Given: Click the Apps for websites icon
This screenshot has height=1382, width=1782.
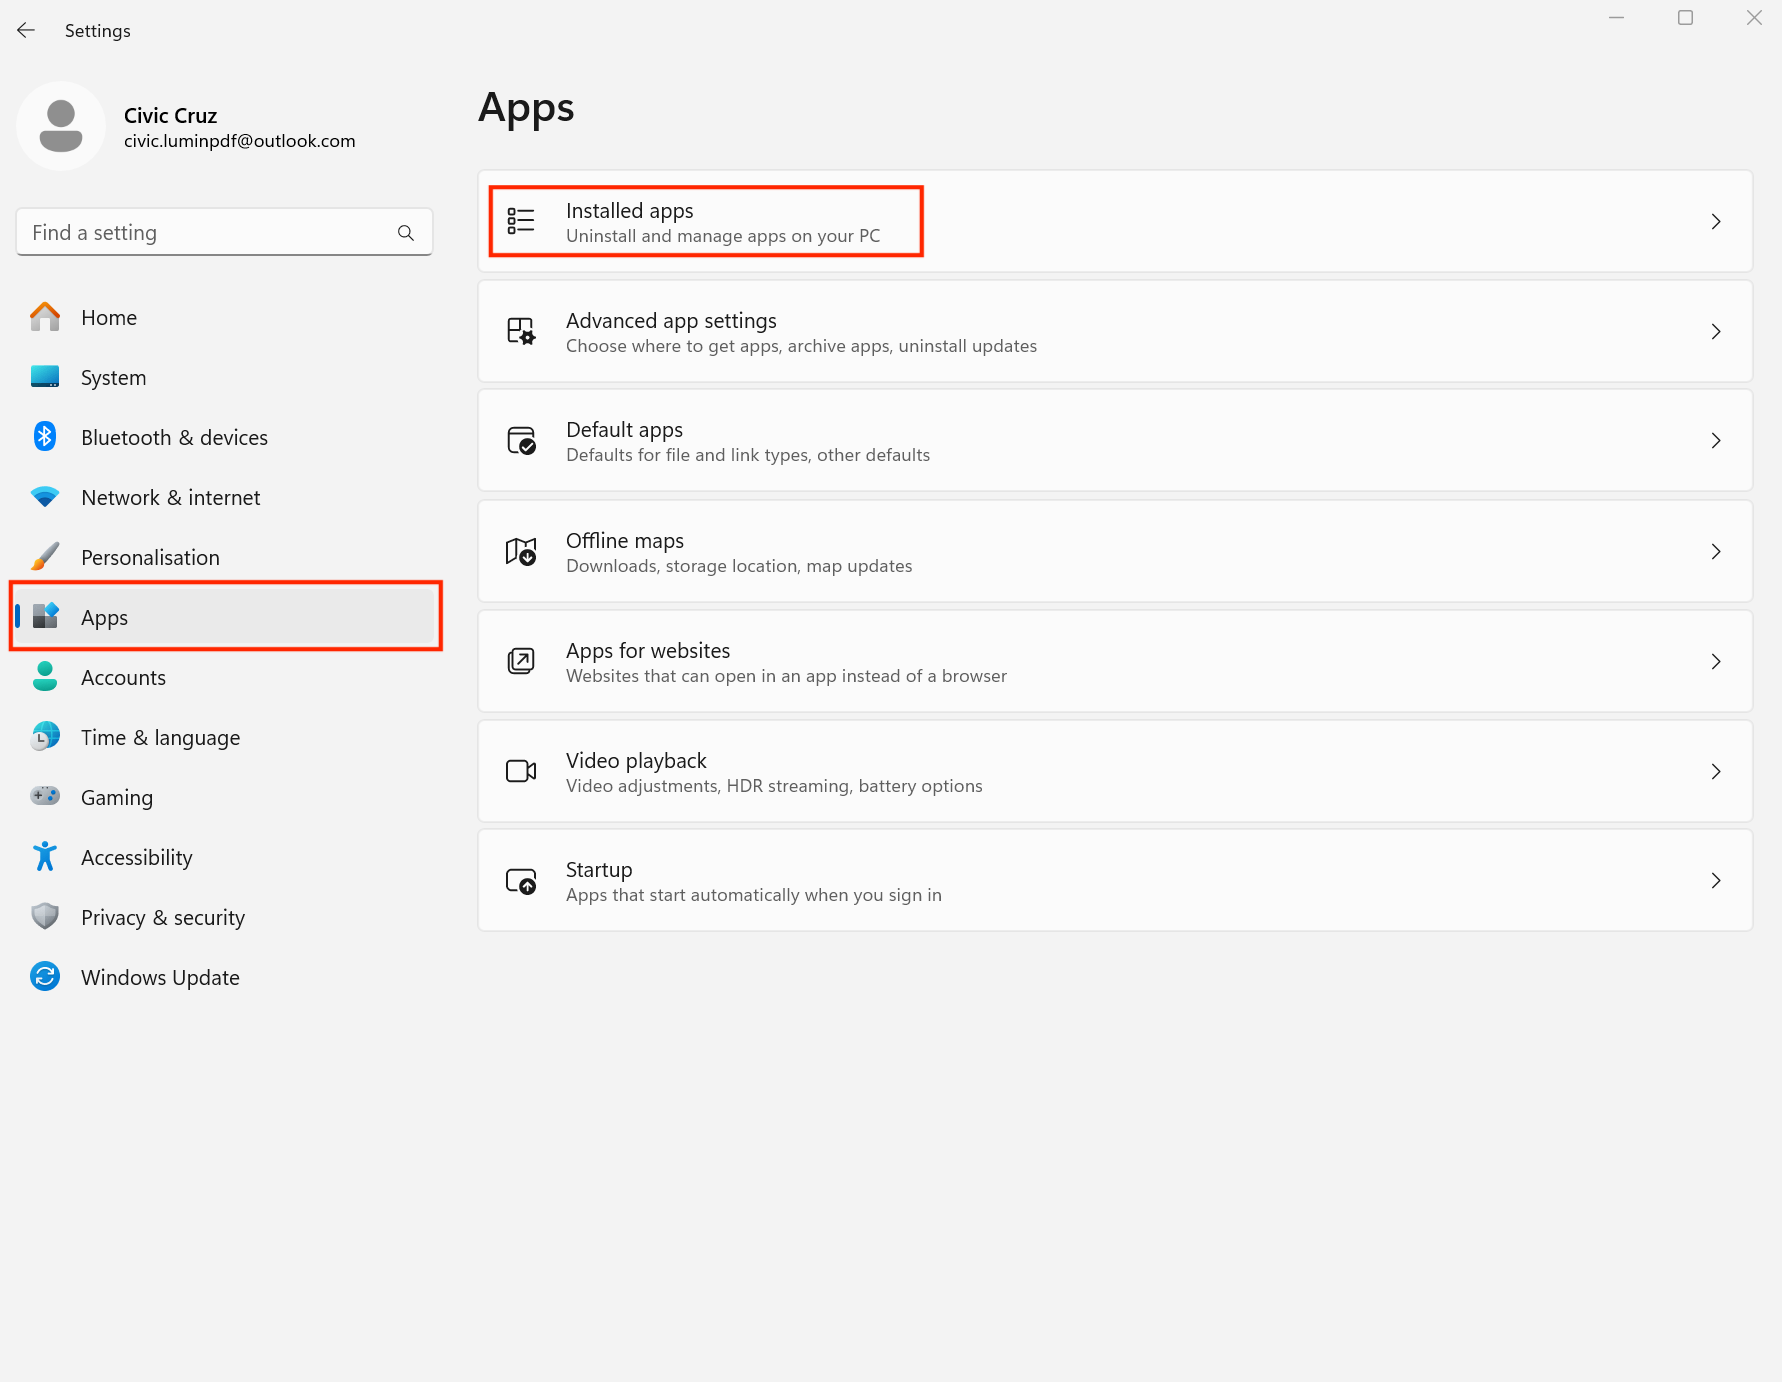Looking at the screenshot, I should [x=521, y=661].
